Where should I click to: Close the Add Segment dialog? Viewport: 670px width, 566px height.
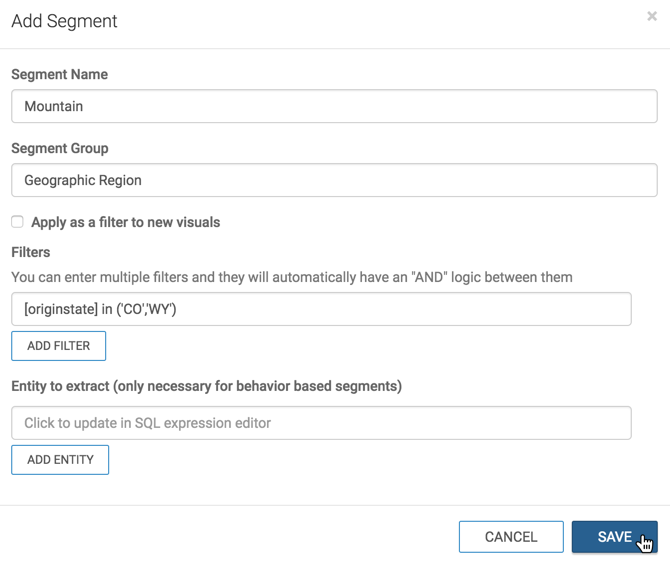pyautogui.click(x=652, y=16)
